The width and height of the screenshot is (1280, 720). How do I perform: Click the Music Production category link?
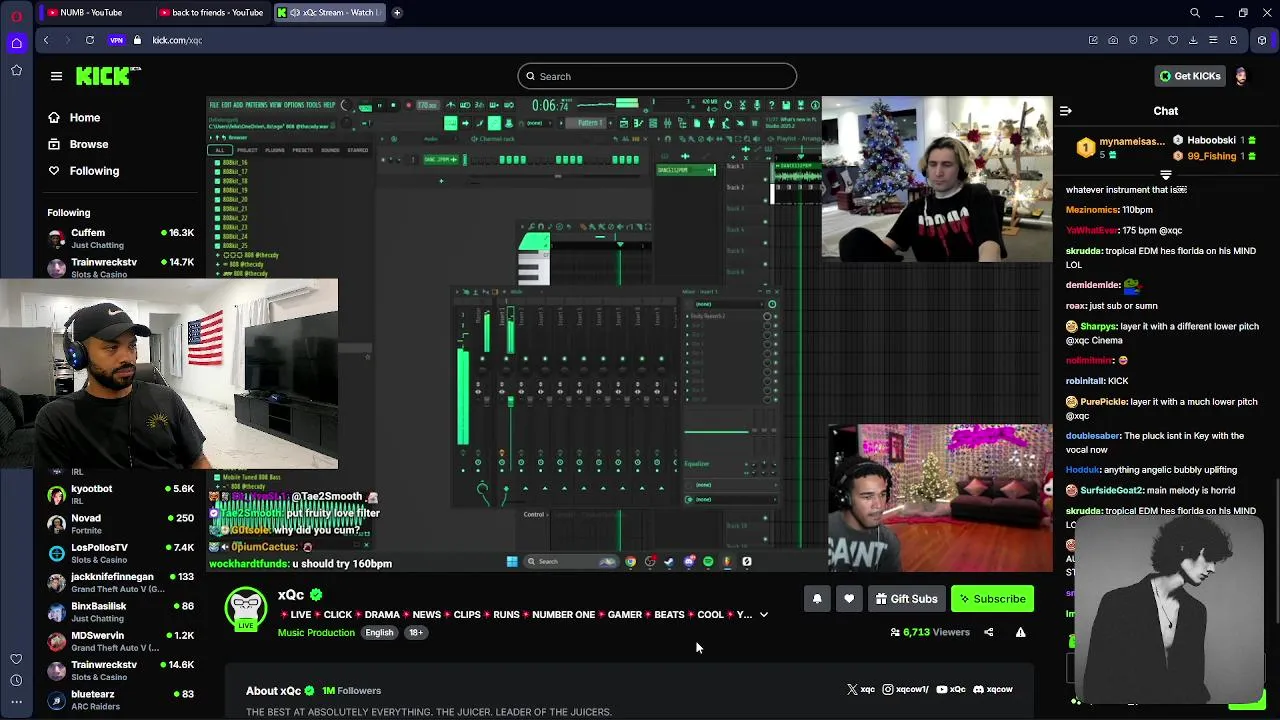pyautogui.click(x=316, y=632)
